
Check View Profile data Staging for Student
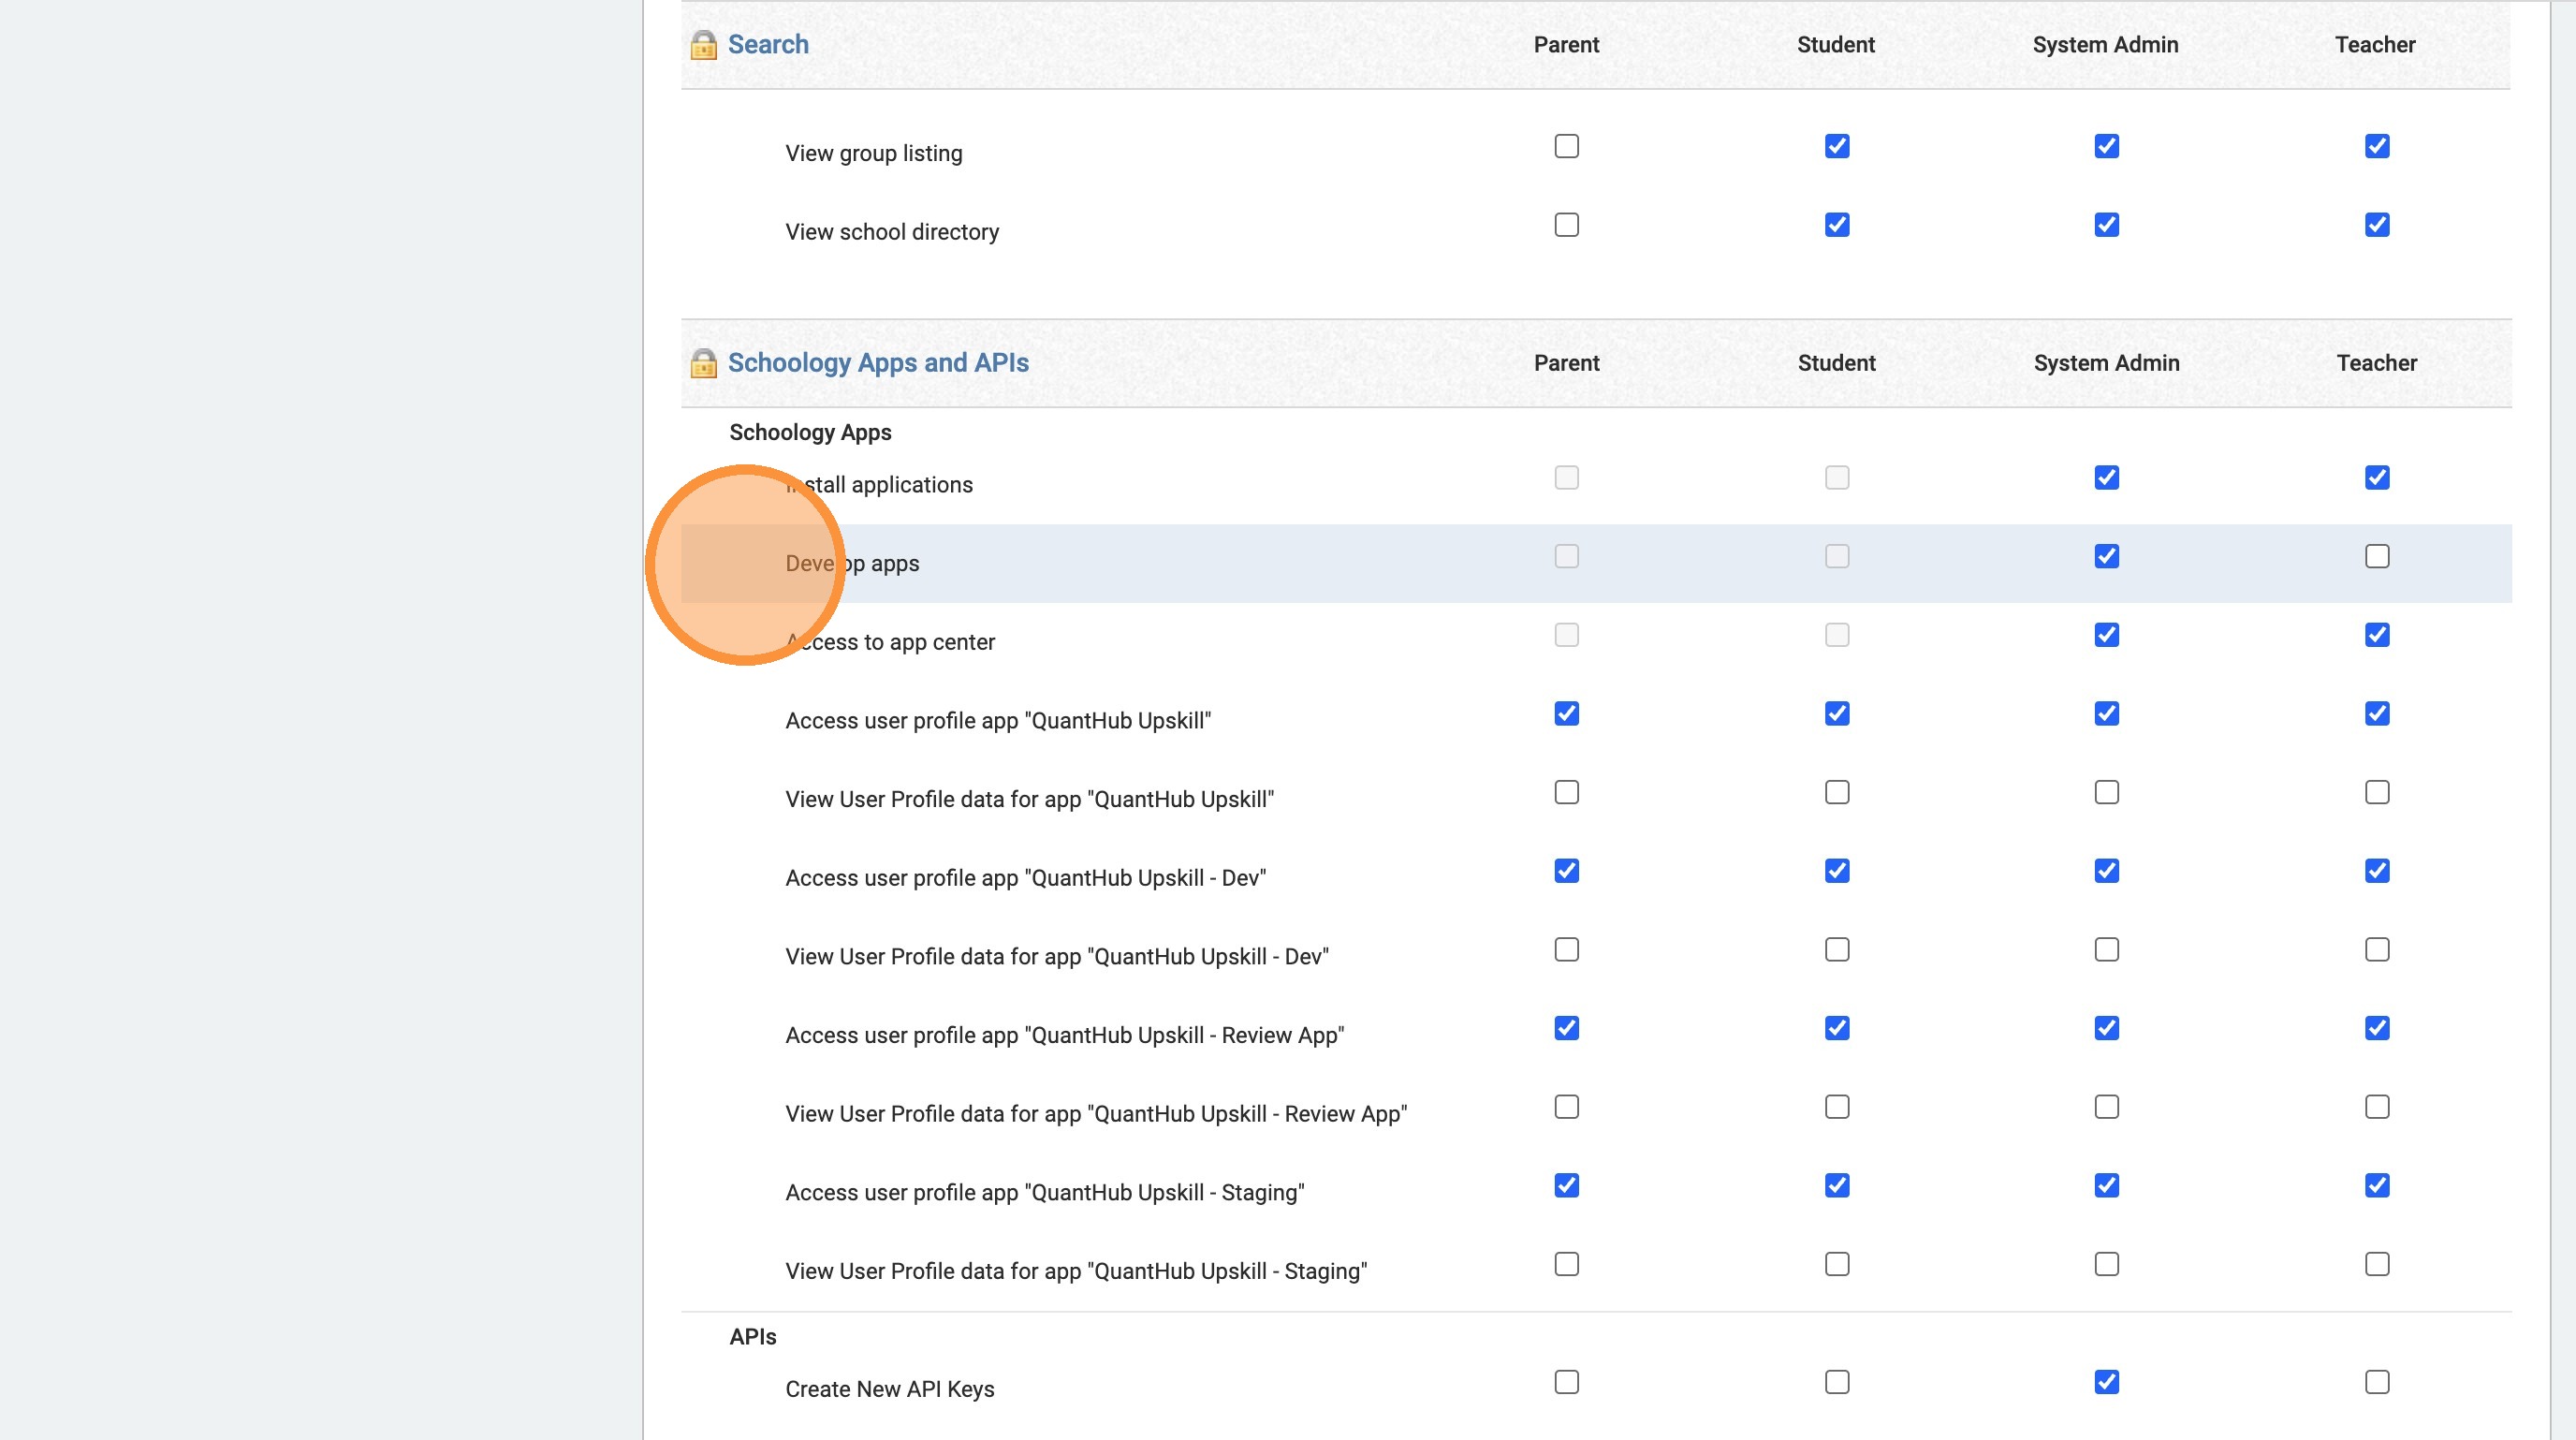tap(1836, 1264)
